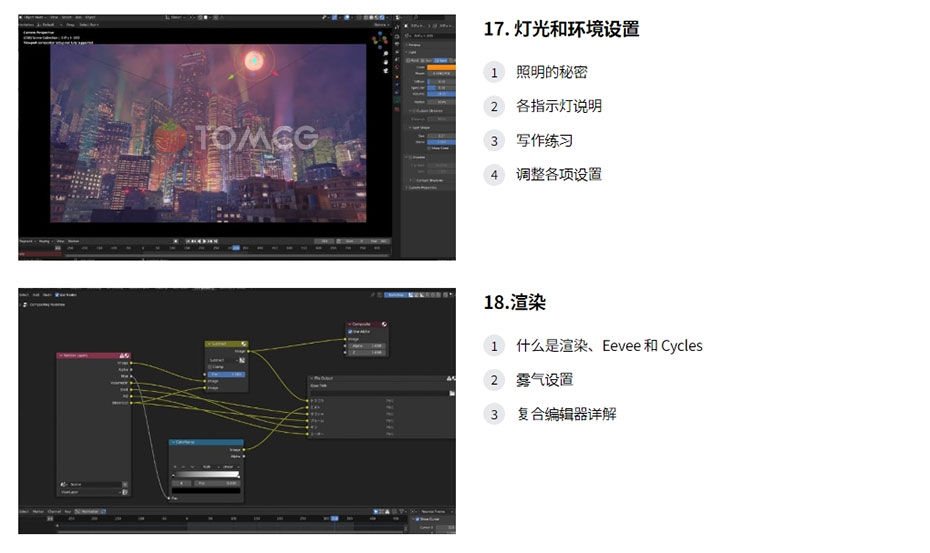
Task: Open the Channel menu in dope sheet header
Action: 54,511
